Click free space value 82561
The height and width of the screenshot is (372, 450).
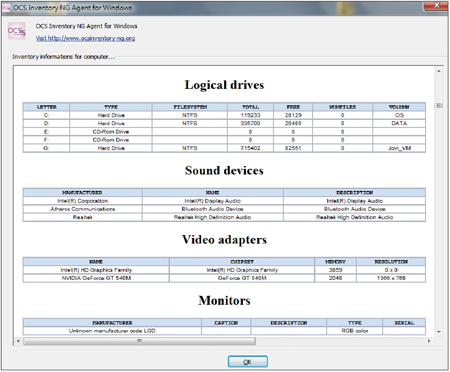[293, 148]
